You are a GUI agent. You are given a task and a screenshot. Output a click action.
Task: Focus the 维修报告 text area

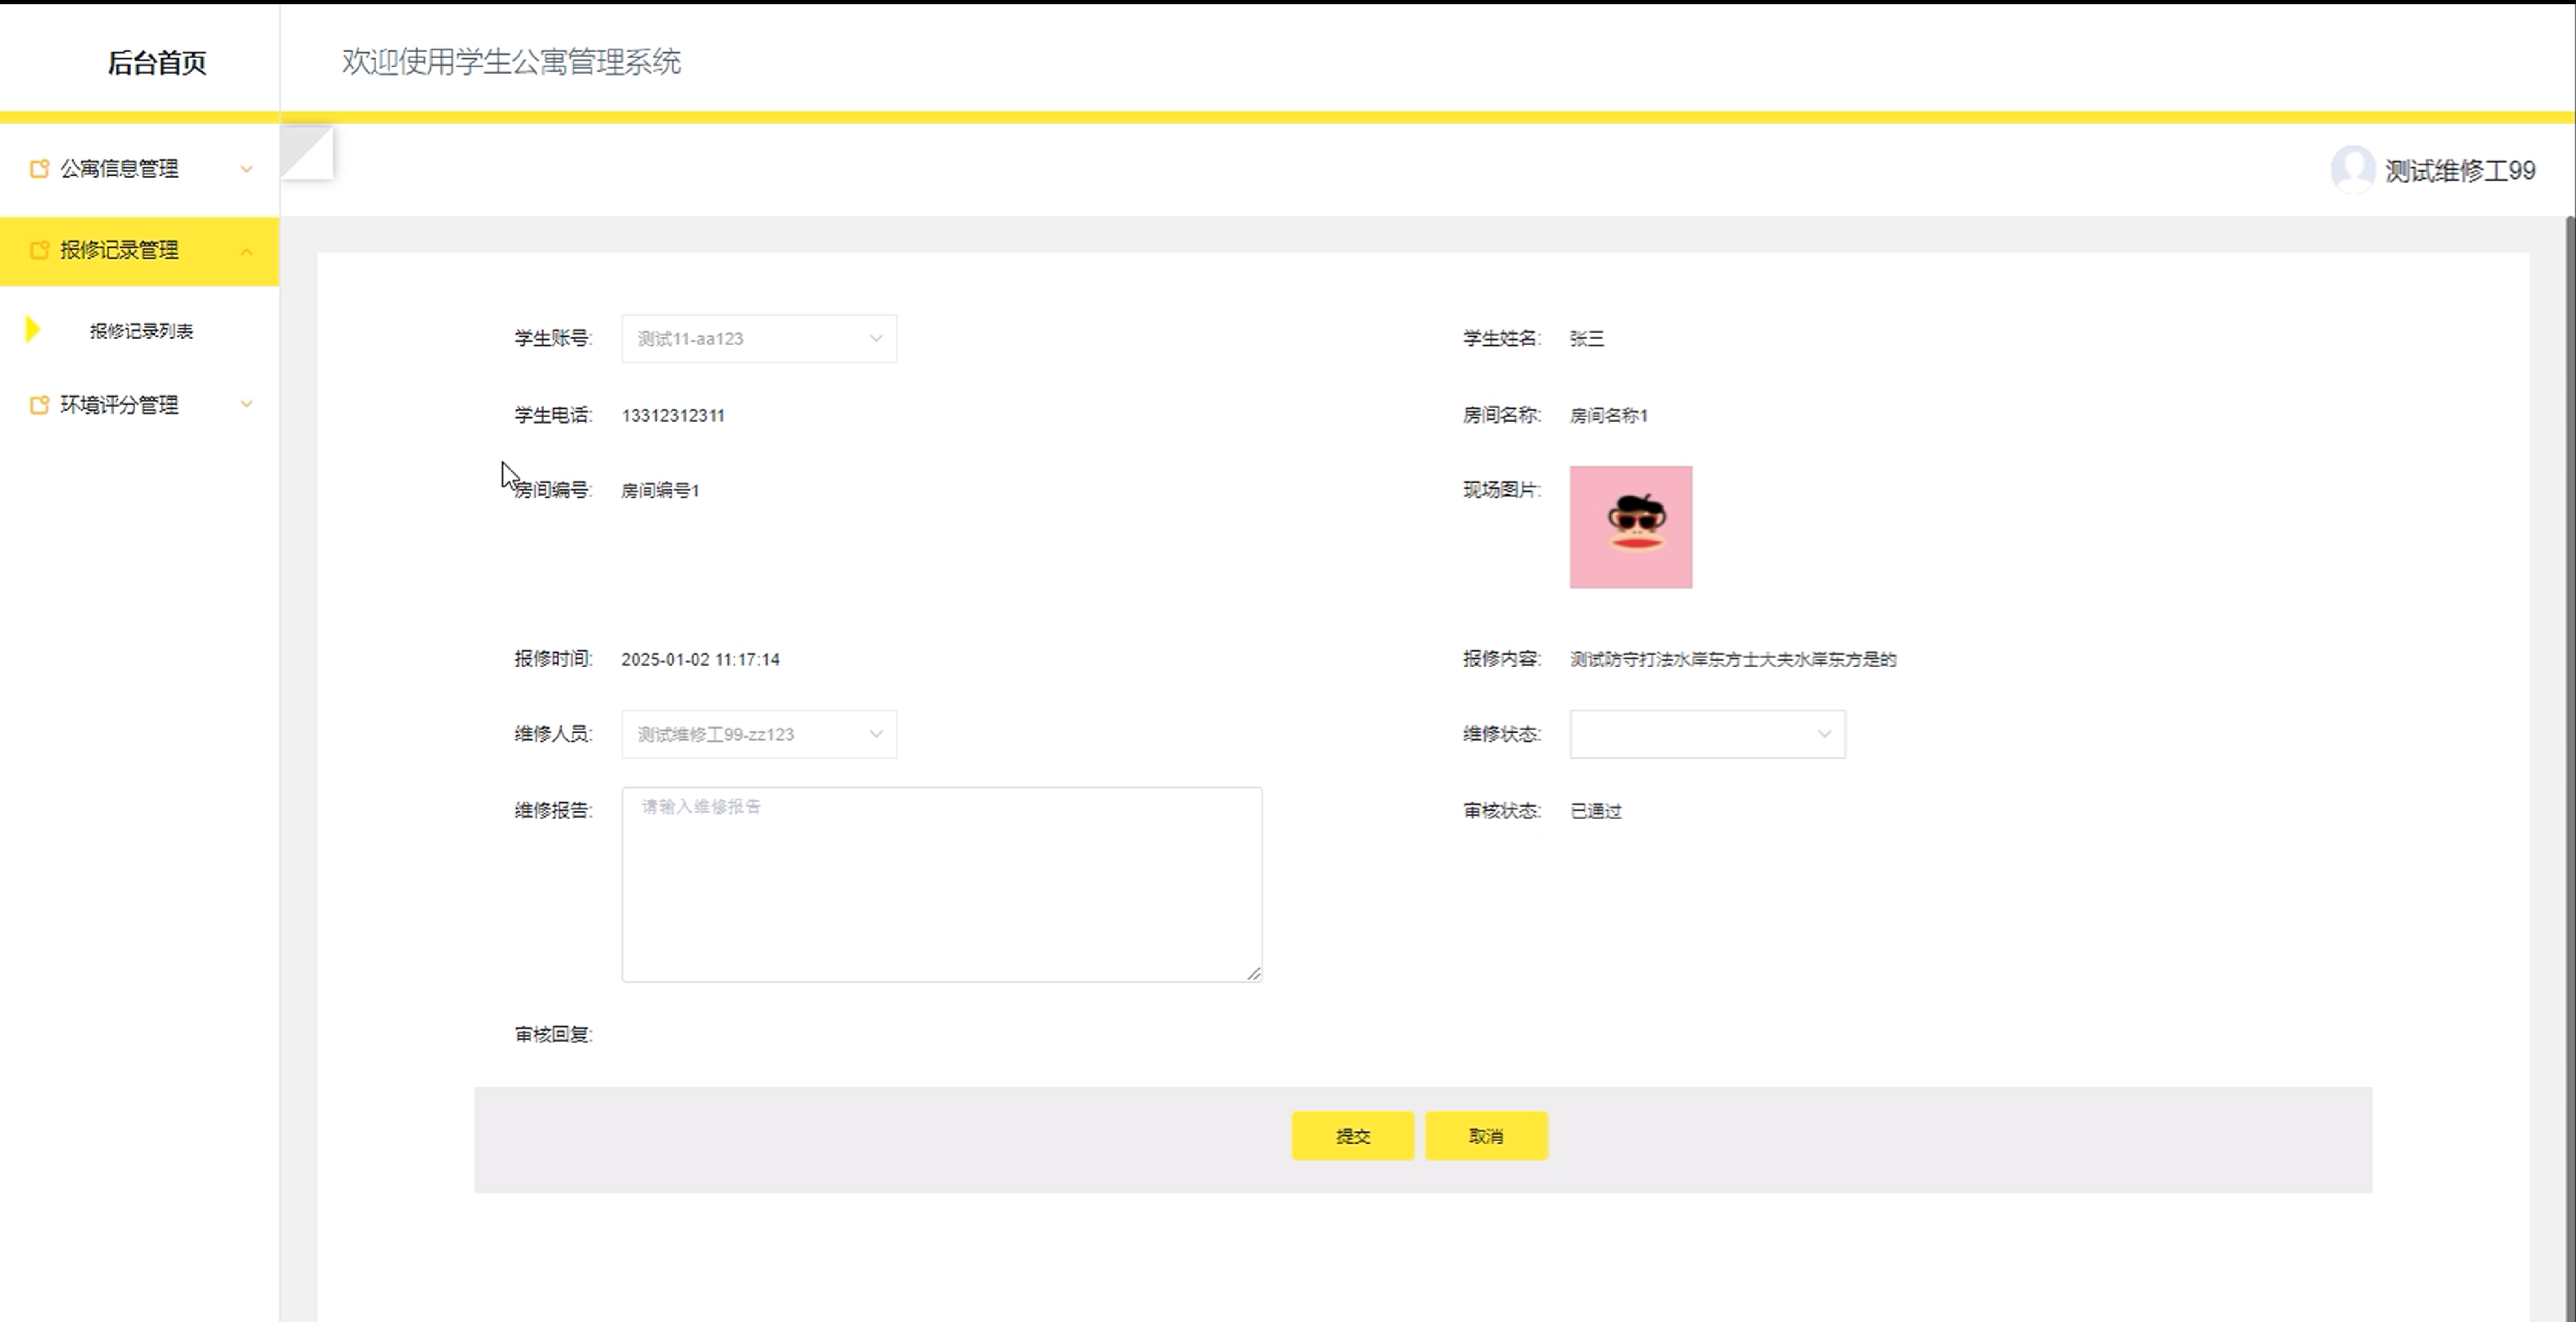tap(941, 884)
